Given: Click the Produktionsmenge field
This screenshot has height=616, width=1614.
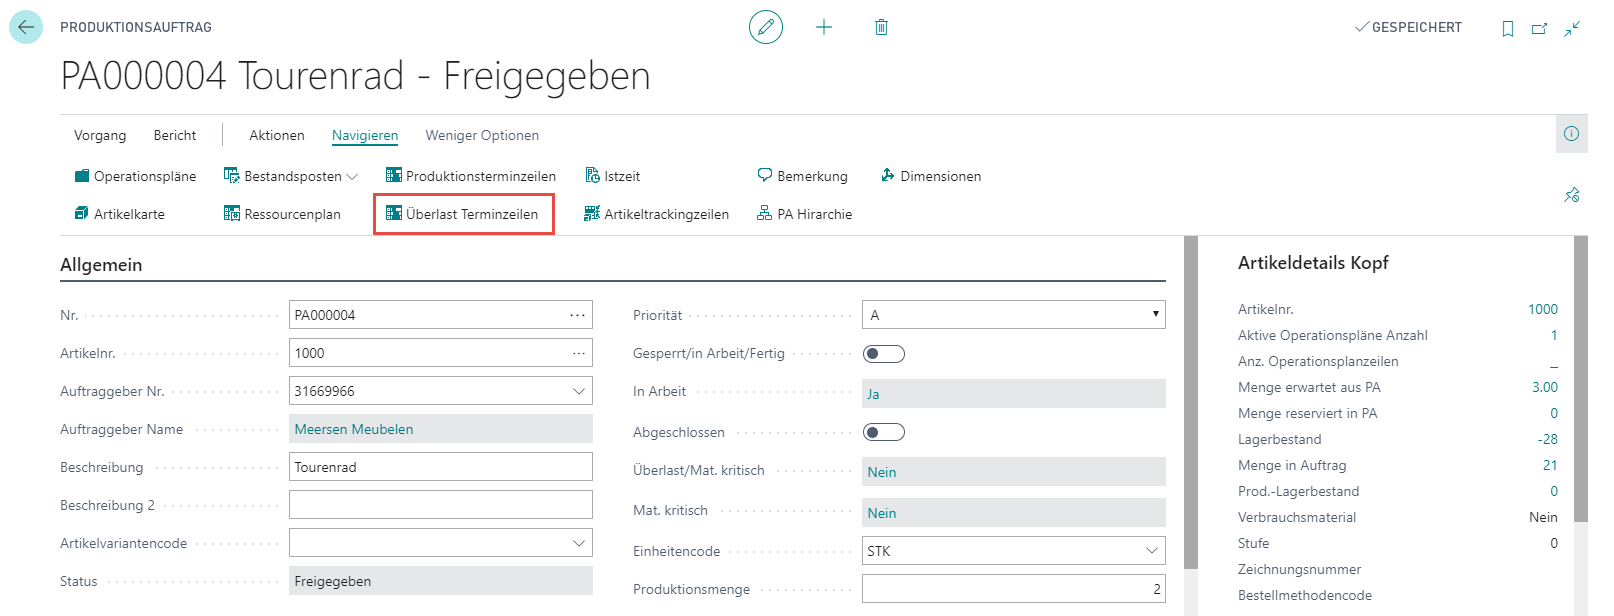Looking at the screenshot, I should coord(1014,589).
